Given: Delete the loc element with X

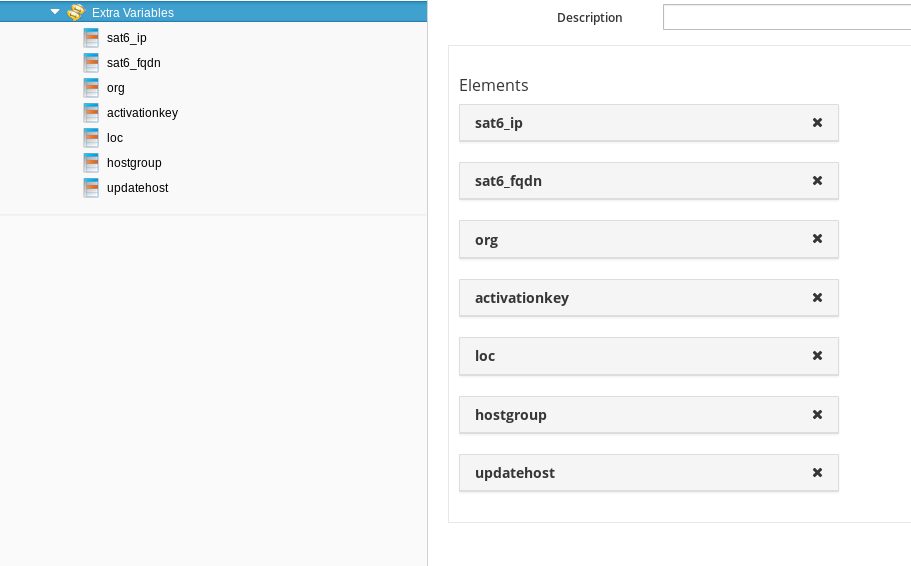Looking at the screenshot, I should pyautogui.click(x=817, y=356).
